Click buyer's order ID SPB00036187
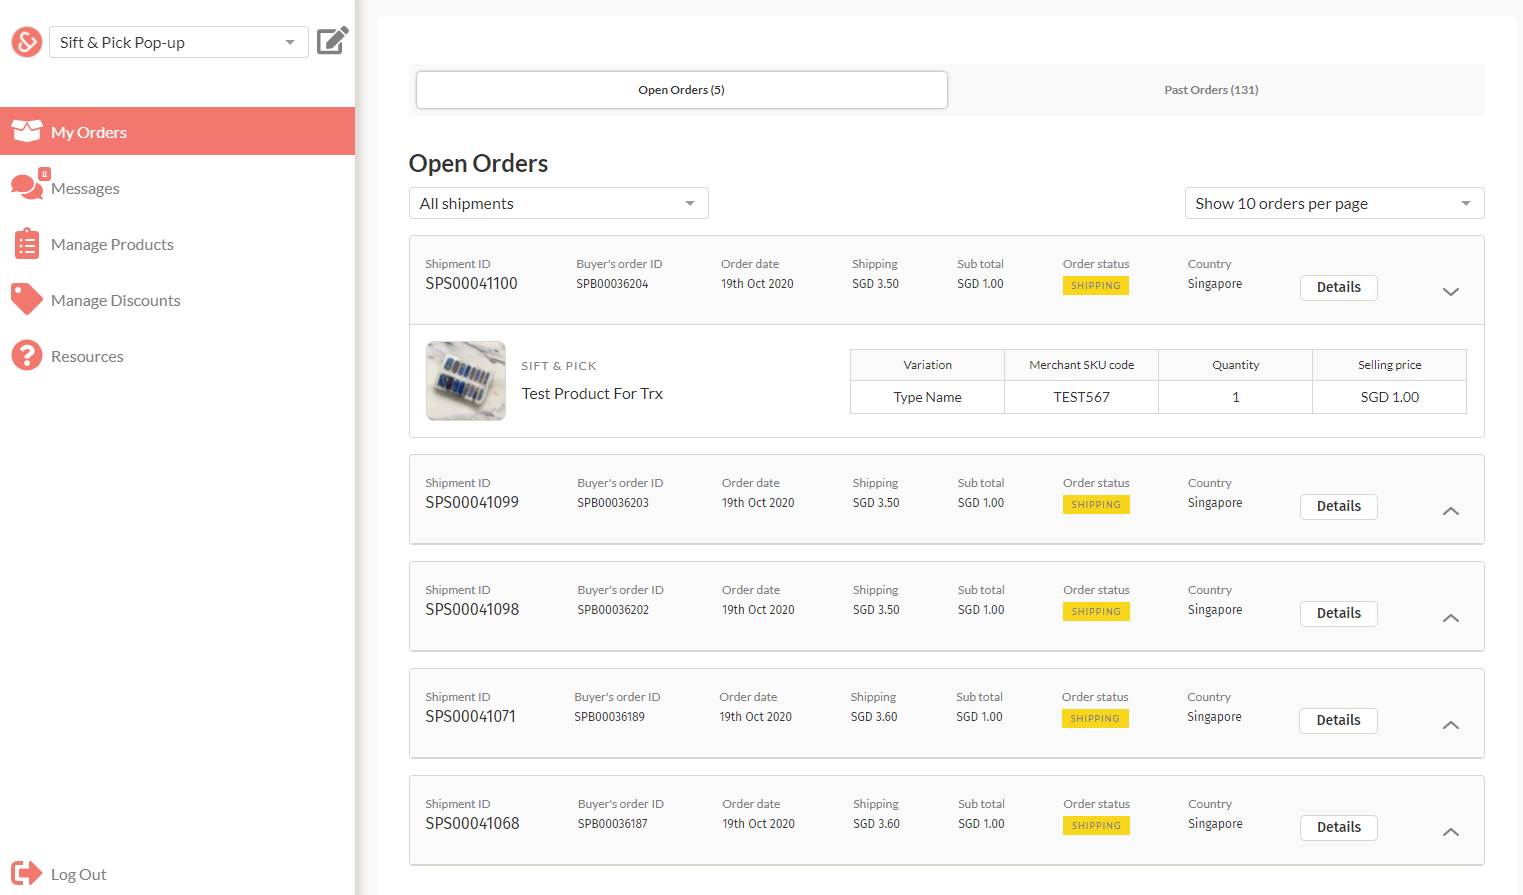Viewport: 1523px width, 895px height. (613, 824)
